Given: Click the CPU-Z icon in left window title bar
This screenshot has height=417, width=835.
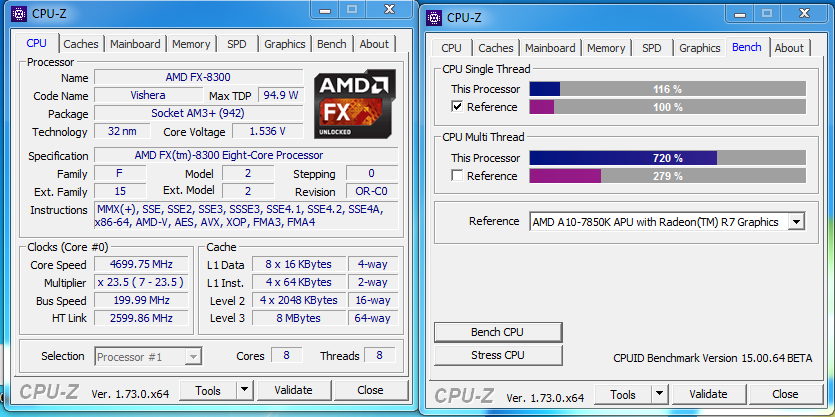Looking at the screenshot, I should 19,13.
